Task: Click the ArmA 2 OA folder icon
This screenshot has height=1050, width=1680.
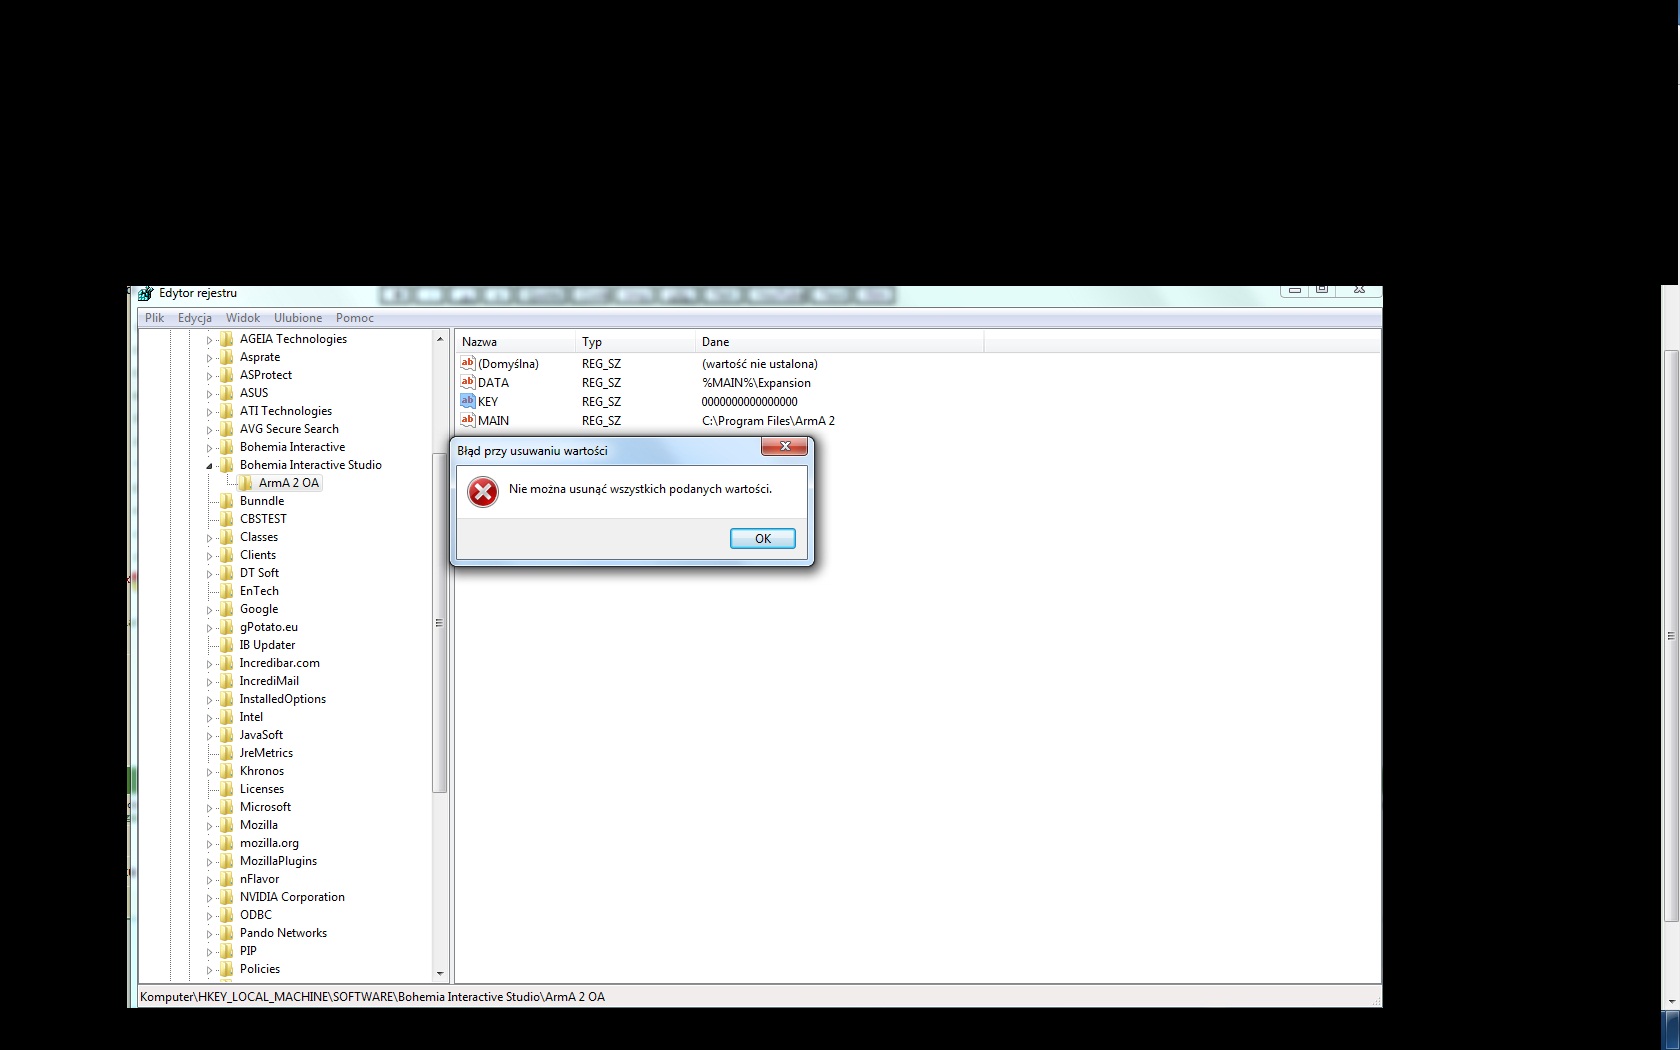Action: pyautogui.click(x=246, y=483)
